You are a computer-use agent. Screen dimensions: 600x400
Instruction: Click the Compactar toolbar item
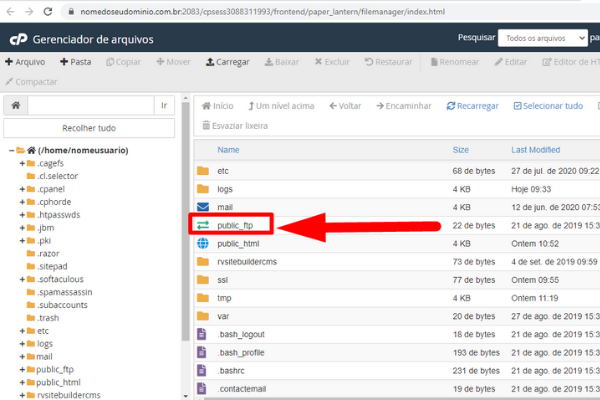point(31,82)
